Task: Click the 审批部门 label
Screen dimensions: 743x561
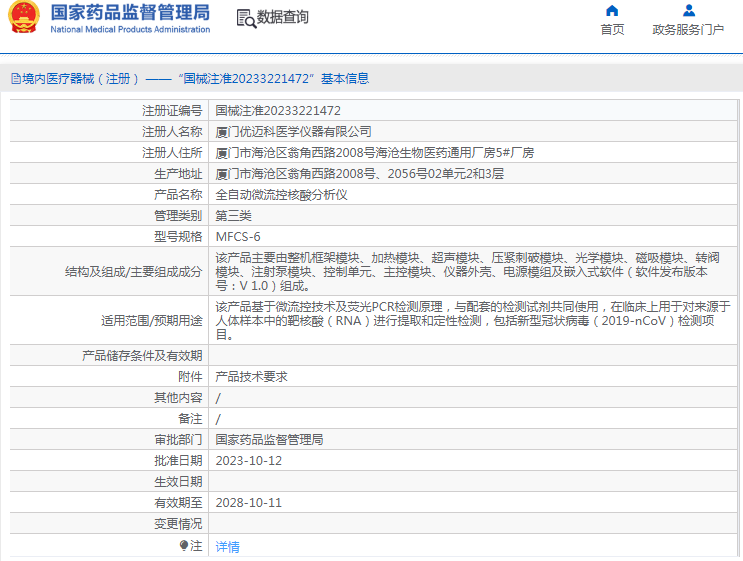Action: tap(179, 440)
